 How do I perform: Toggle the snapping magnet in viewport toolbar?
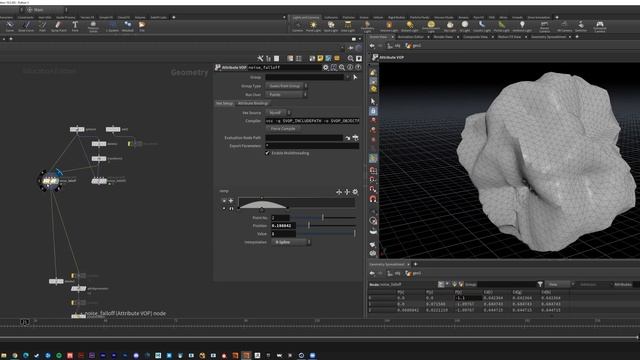[373, 199]
